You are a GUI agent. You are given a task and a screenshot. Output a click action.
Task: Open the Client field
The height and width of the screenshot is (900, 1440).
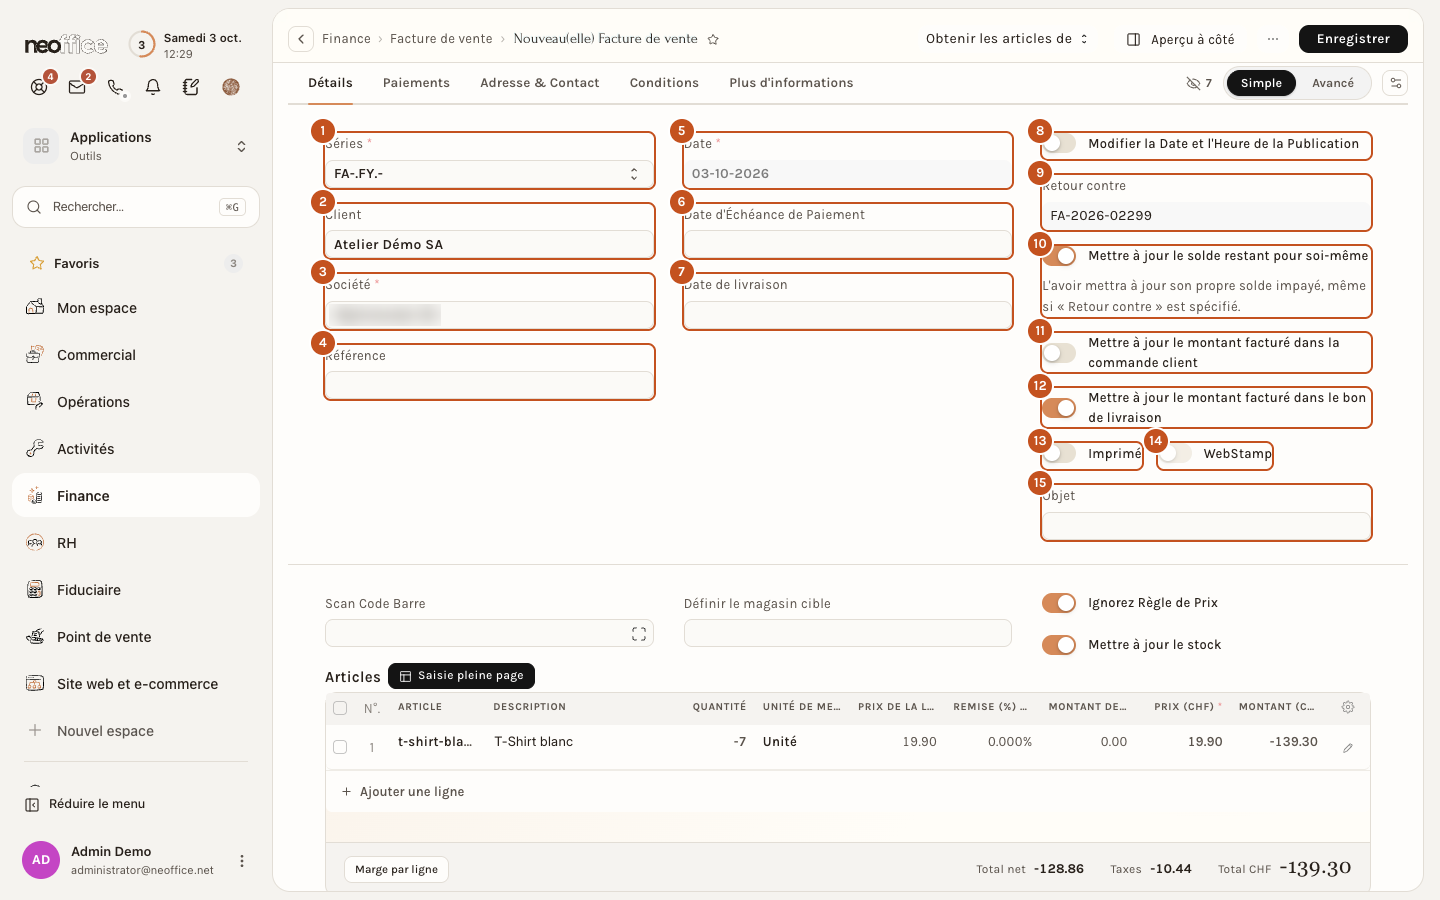(489, 244)
